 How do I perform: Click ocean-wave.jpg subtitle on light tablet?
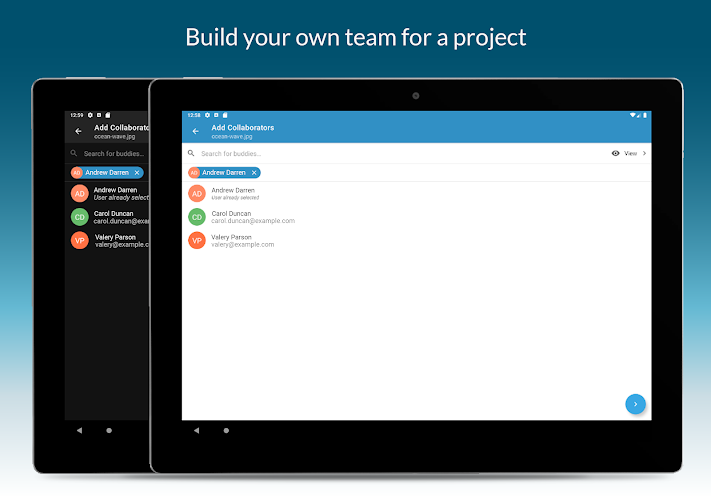coord(232,136)
